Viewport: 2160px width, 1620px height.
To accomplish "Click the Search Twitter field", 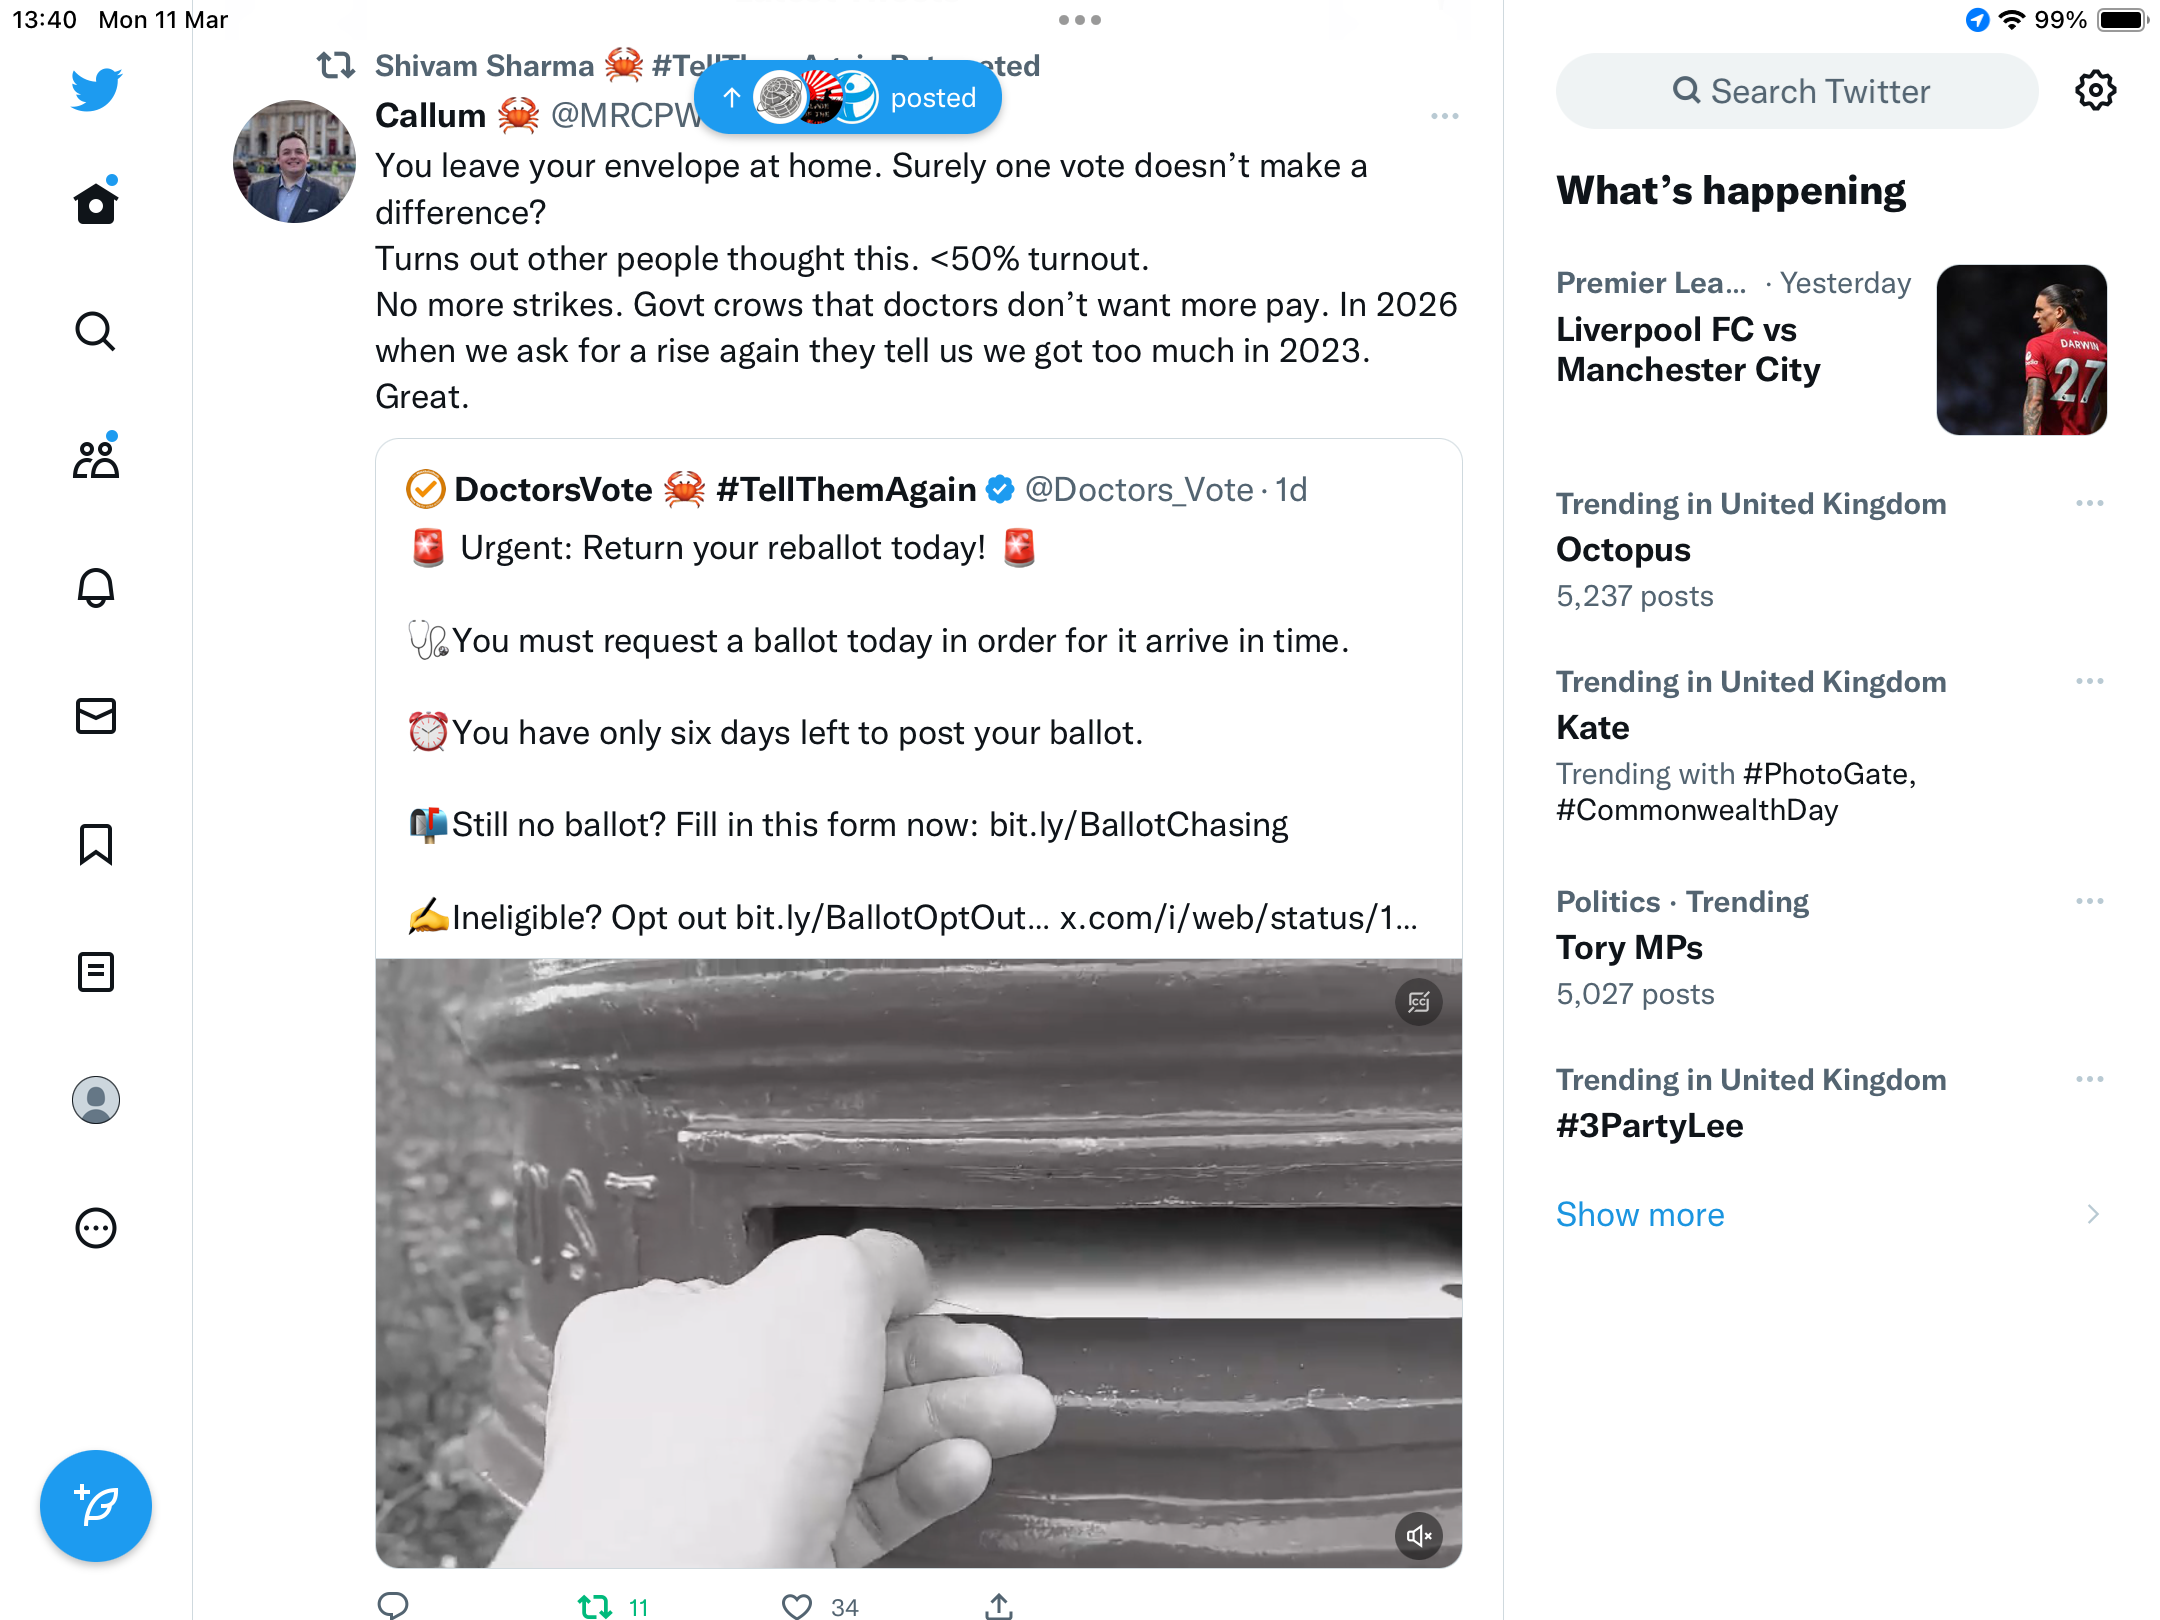I will pos(1797,91).
